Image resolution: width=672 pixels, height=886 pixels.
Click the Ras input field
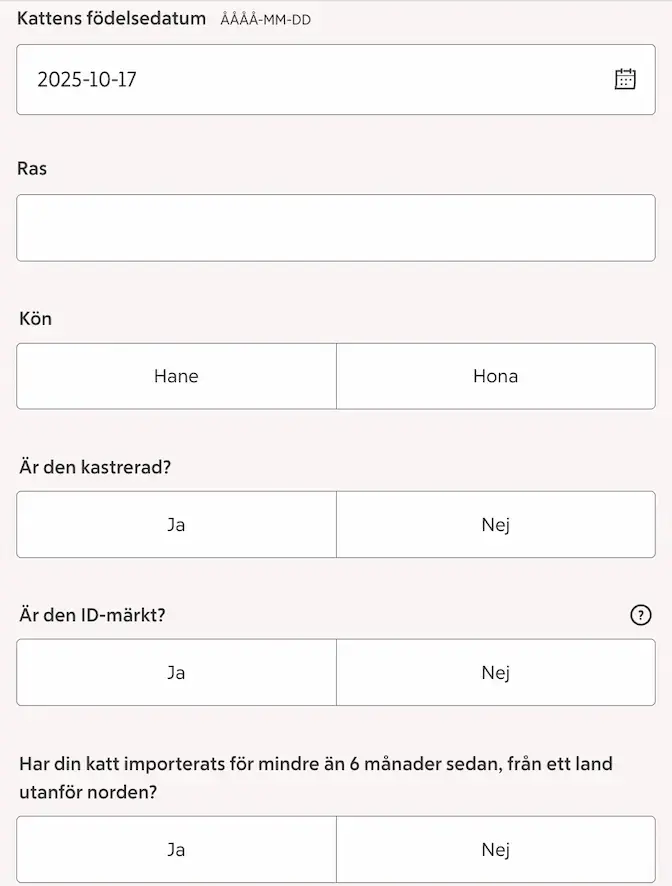335,227
